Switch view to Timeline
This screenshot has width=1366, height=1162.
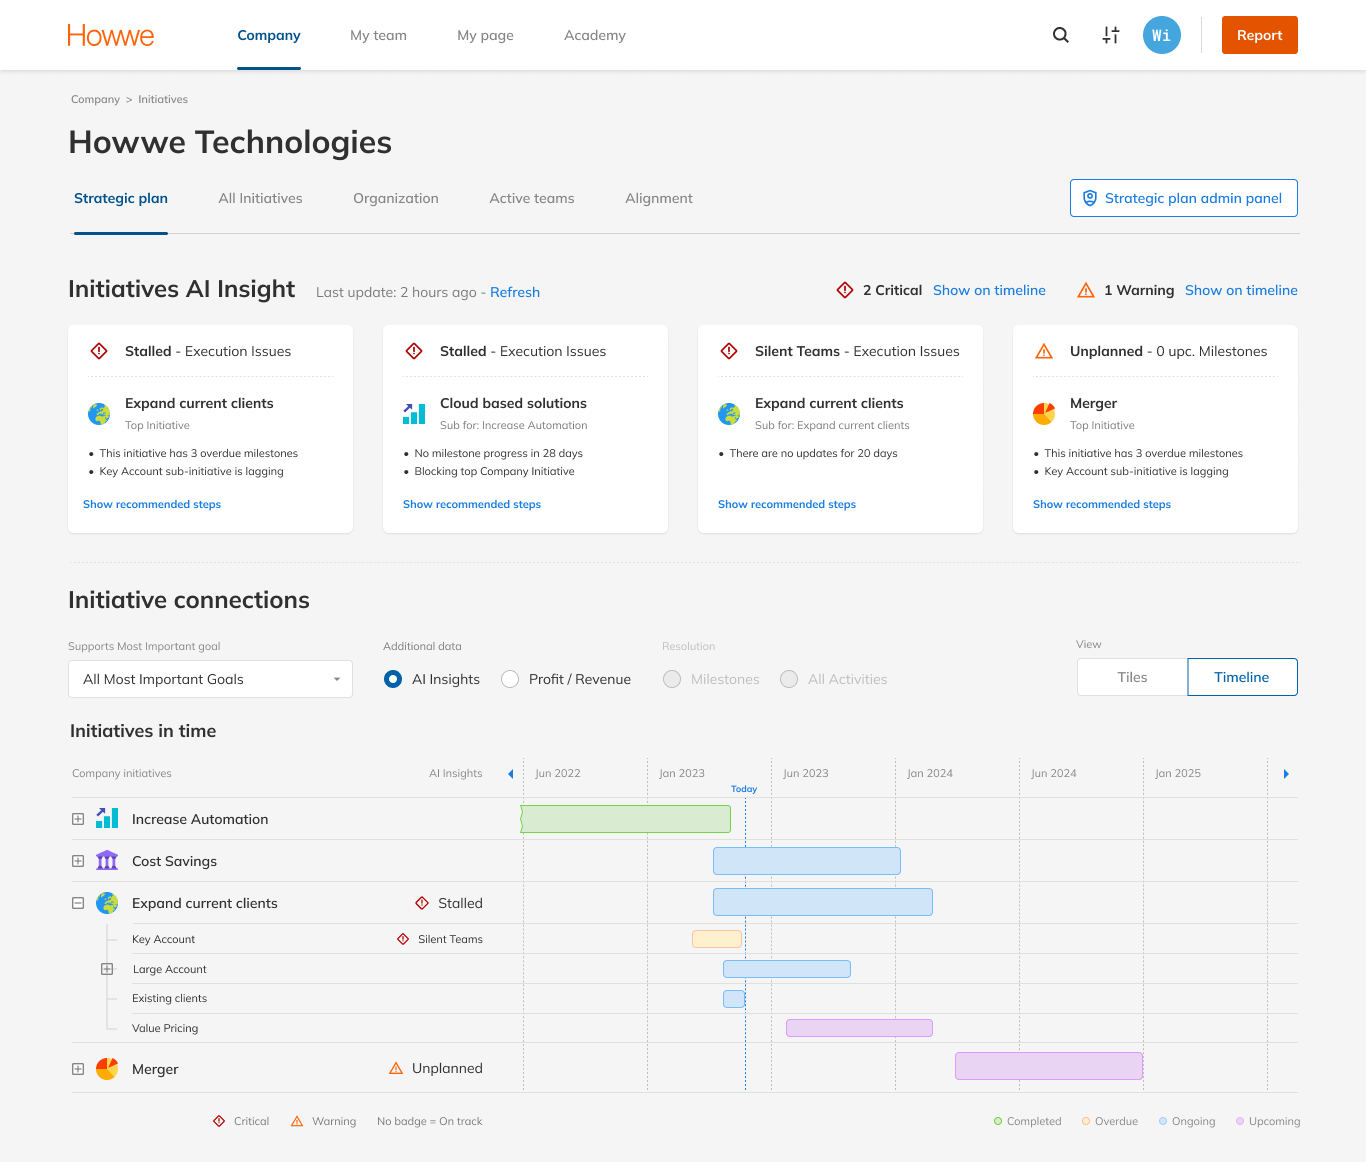click(1242, 677)
